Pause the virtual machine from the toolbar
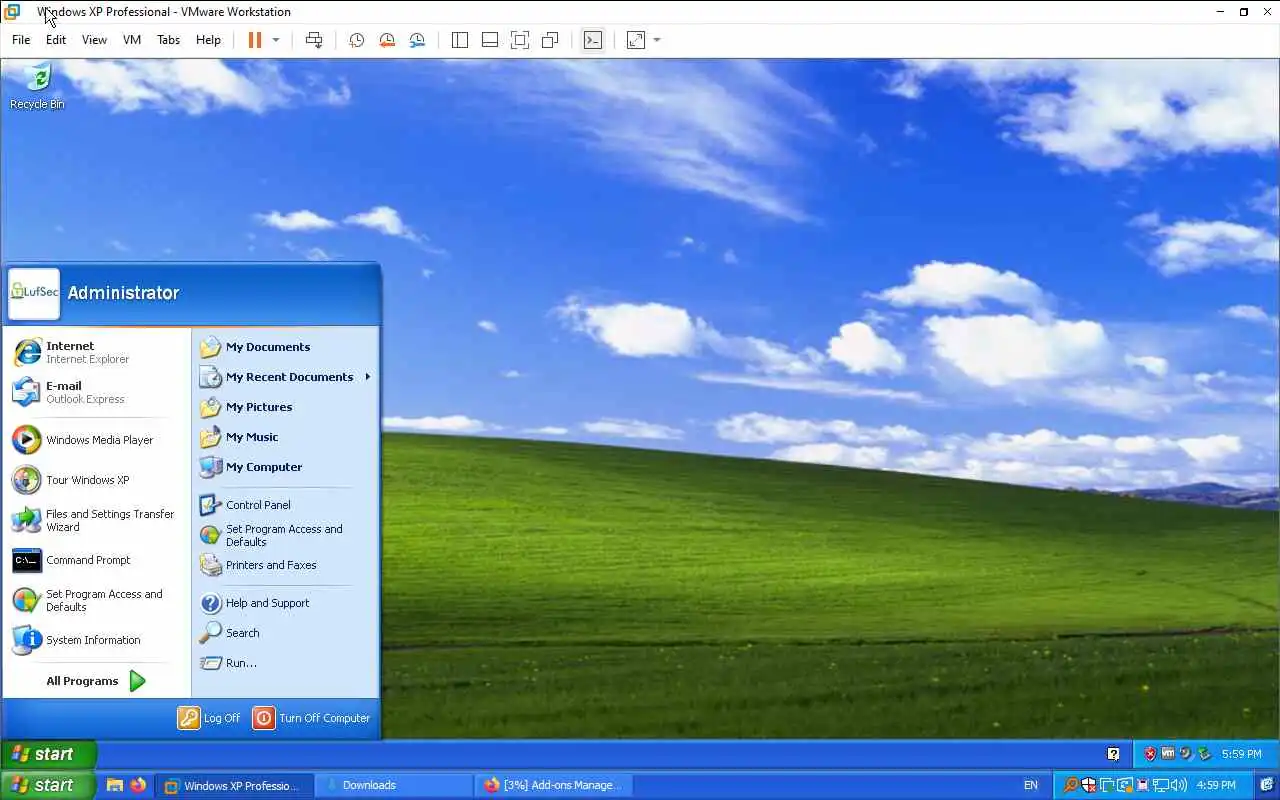The height and width of the screenshot is (800, 1280). click(255, 40)
